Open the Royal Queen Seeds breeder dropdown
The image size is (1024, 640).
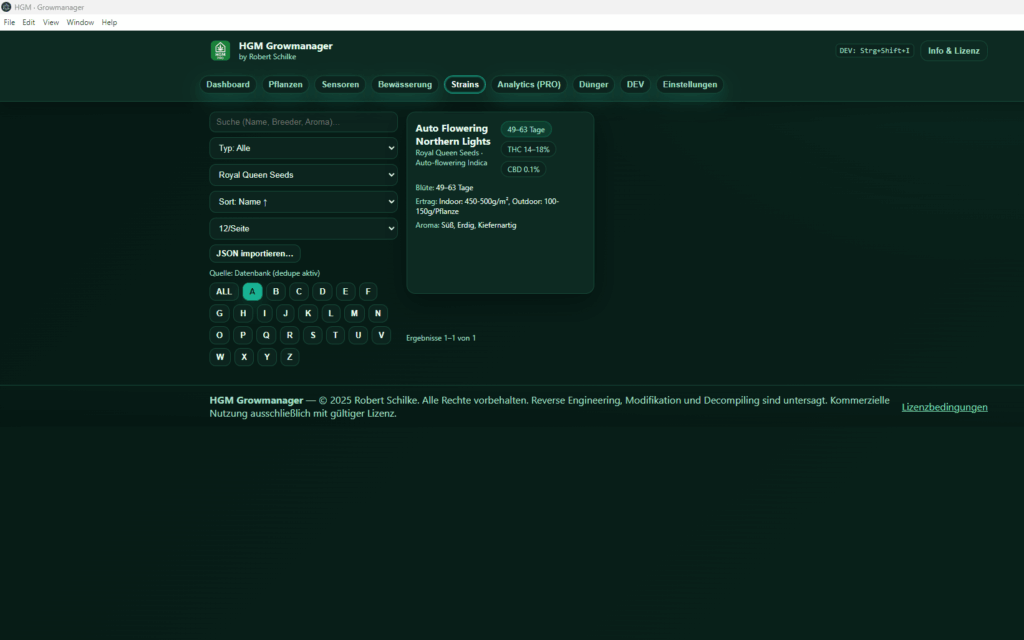(302, 174)
